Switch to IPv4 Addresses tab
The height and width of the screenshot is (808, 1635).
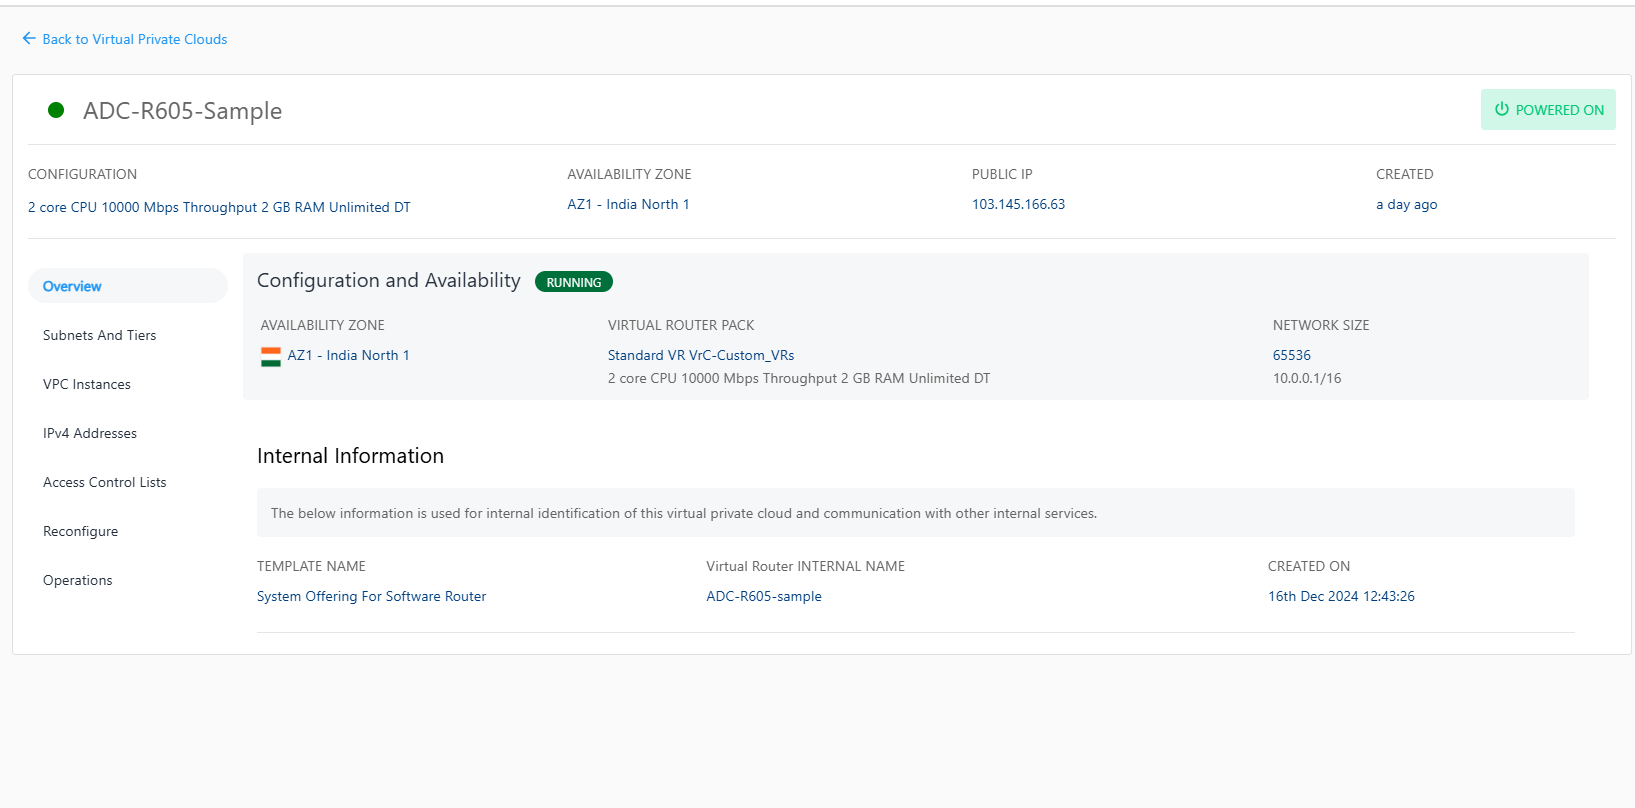click(x=90, y=433)
